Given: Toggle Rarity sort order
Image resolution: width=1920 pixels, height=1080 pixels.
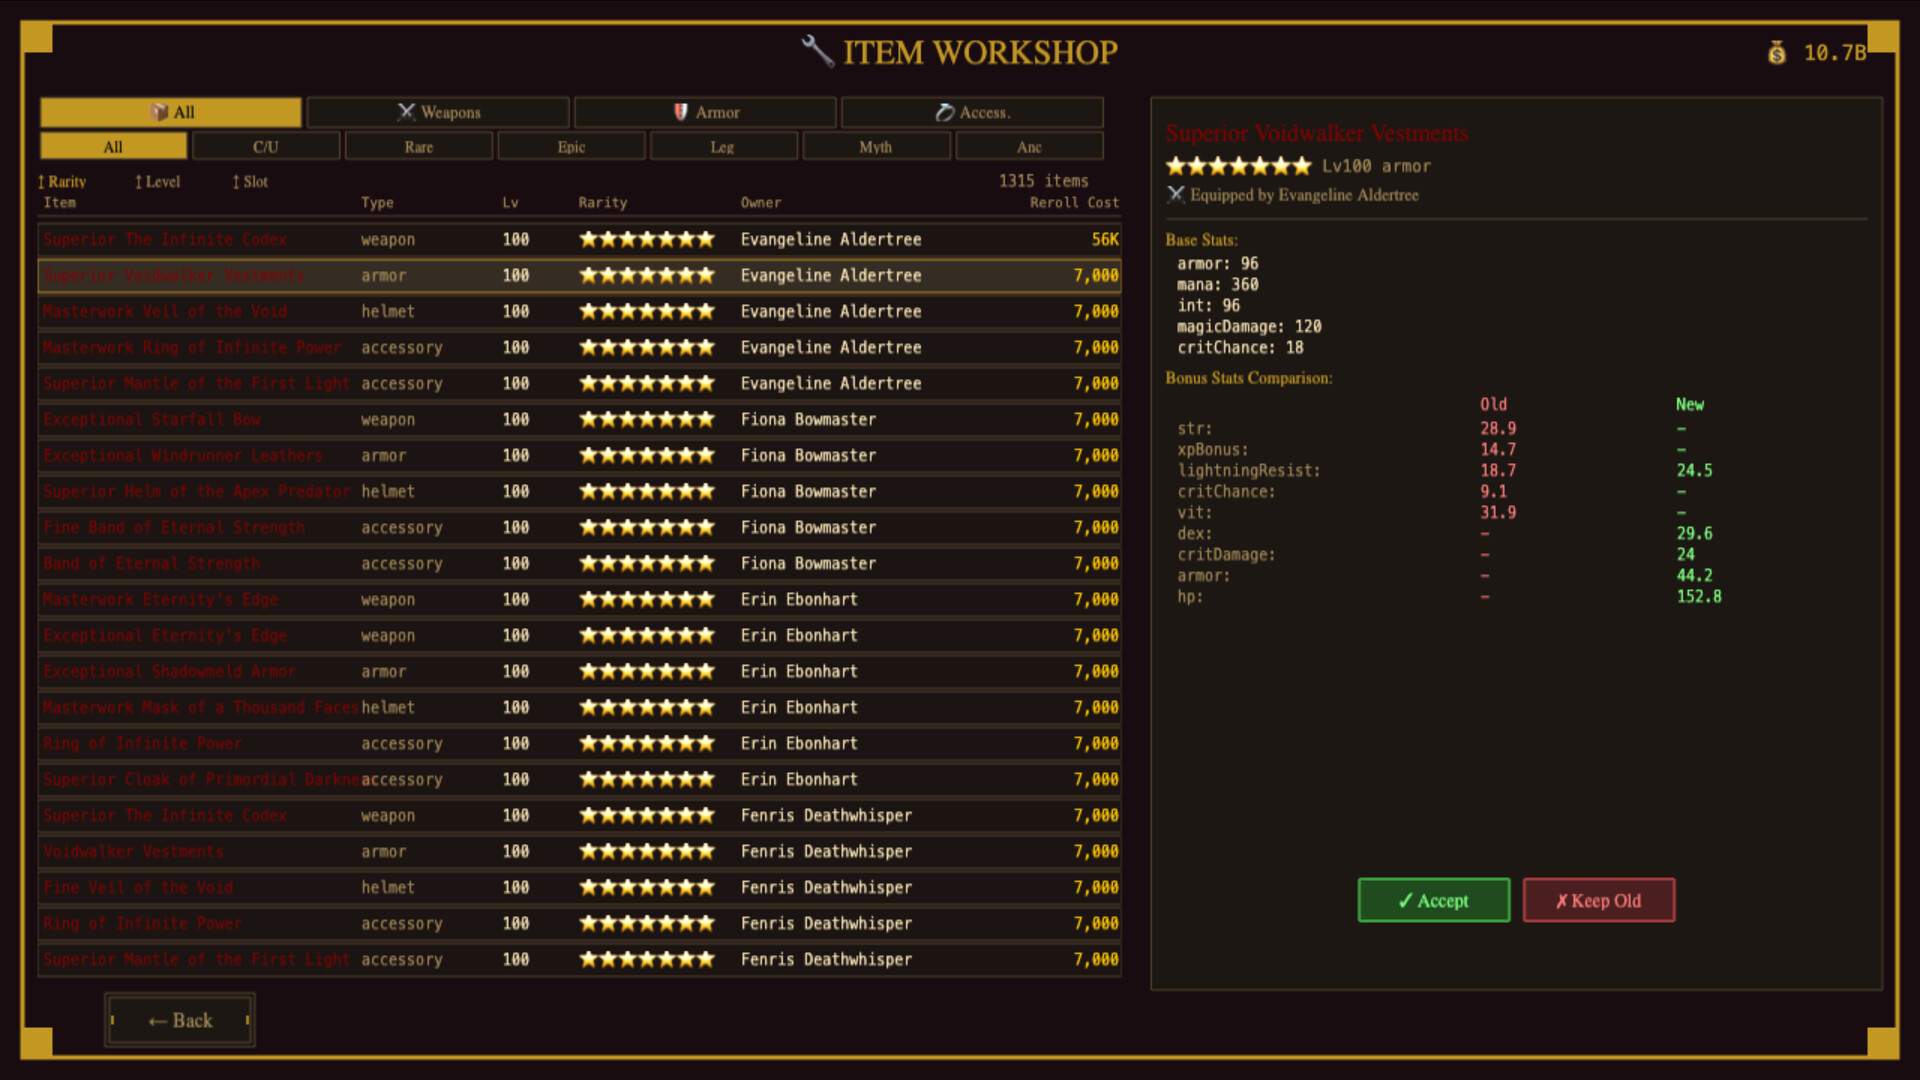Looking at the screenshot, I should [63, 182].
